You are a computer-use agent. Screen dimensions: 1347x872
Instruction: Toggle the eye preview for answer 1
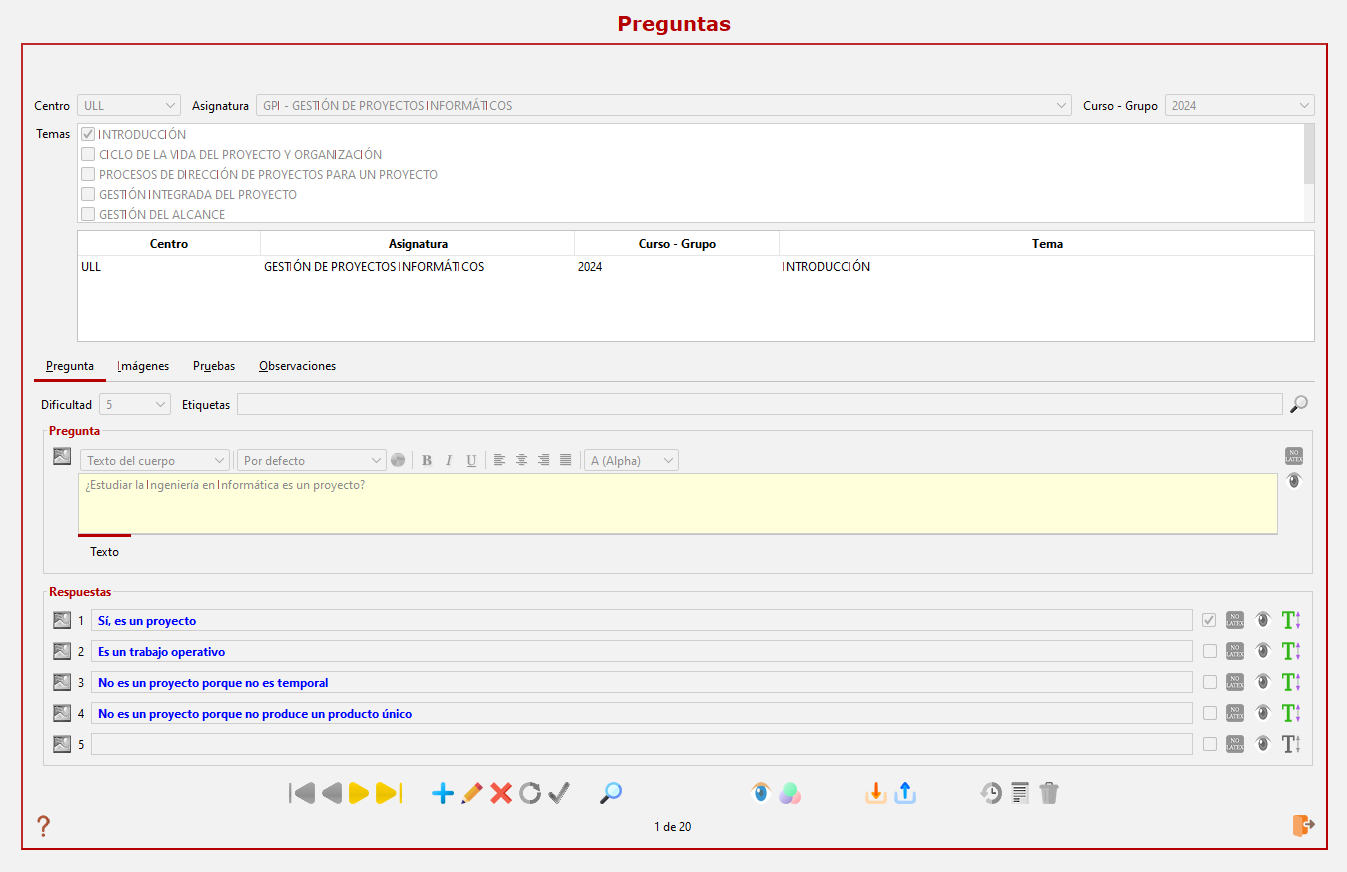(1262, 620)
